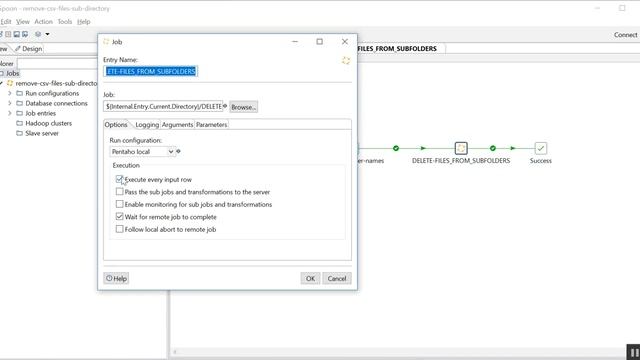Maximize the Job dialog window

[320, 42]
